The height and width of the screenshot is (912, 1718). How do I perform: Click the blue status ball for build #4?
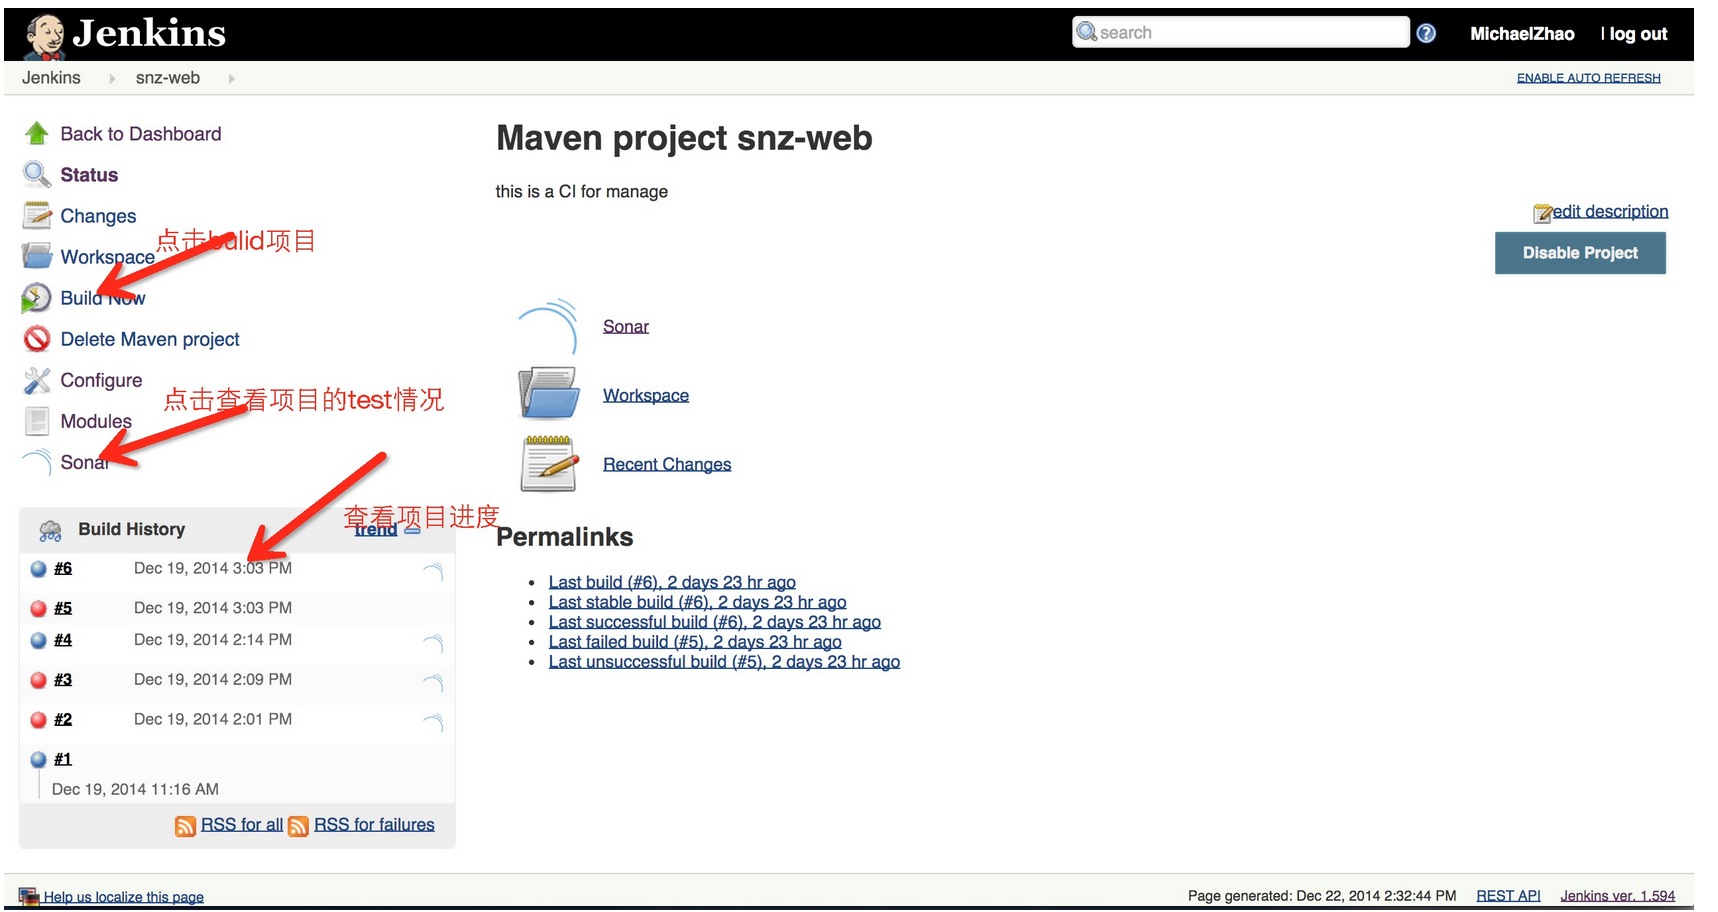point(38,640)
